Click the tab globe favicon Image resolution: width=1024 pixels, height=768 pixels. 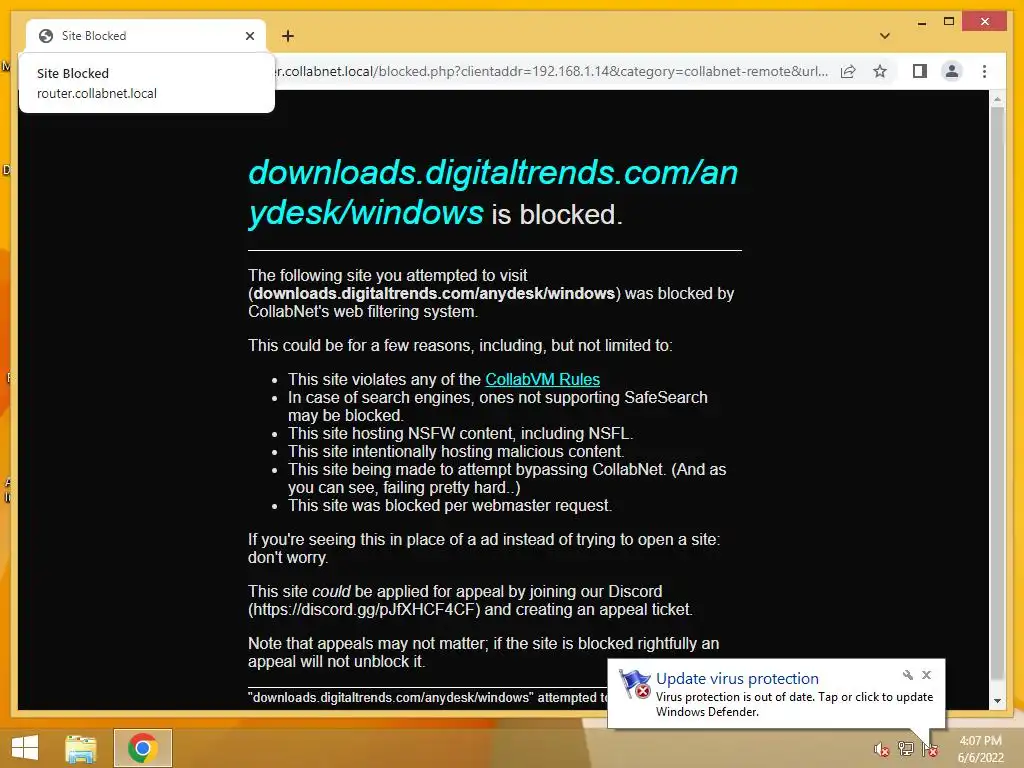tap(46, 36)
